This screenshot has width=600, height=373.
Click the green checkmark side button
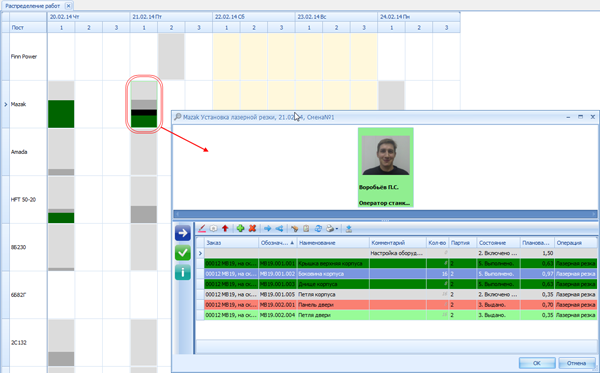(183, 252)
